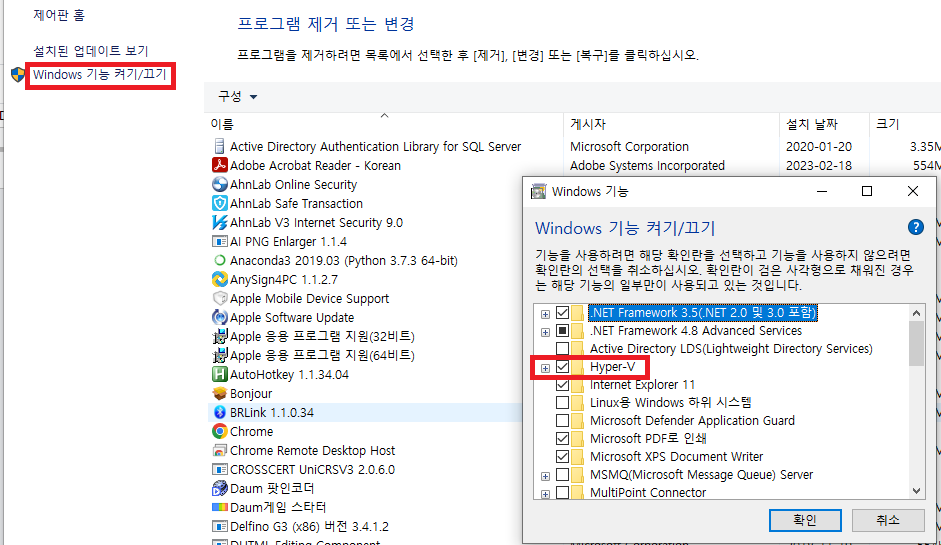Screen dimensions: 941x545
Task: Click the shield icon beside Windows 기능 켜기/끄기
Action: (x=18, y=74)
